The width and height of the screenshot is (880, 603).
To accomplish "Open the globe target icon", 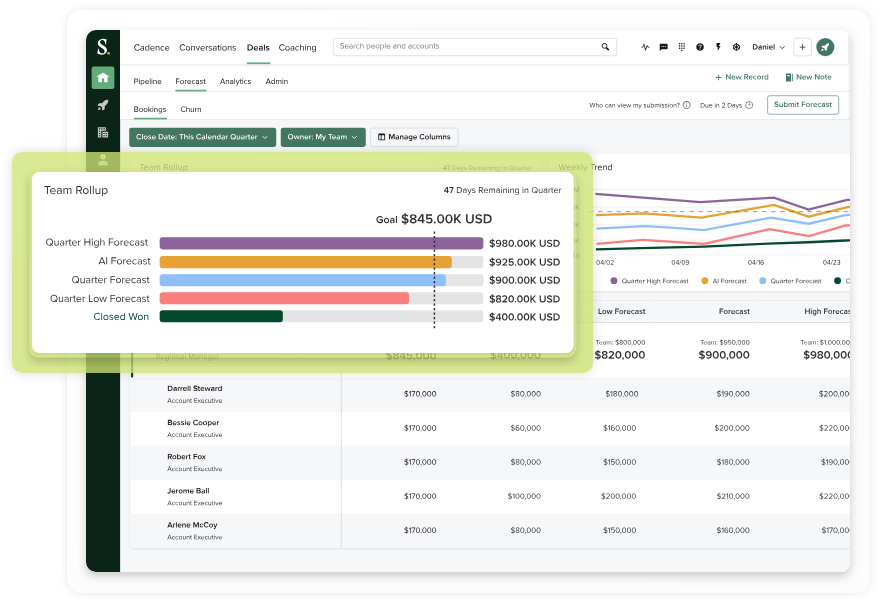I will click(736, 47).
